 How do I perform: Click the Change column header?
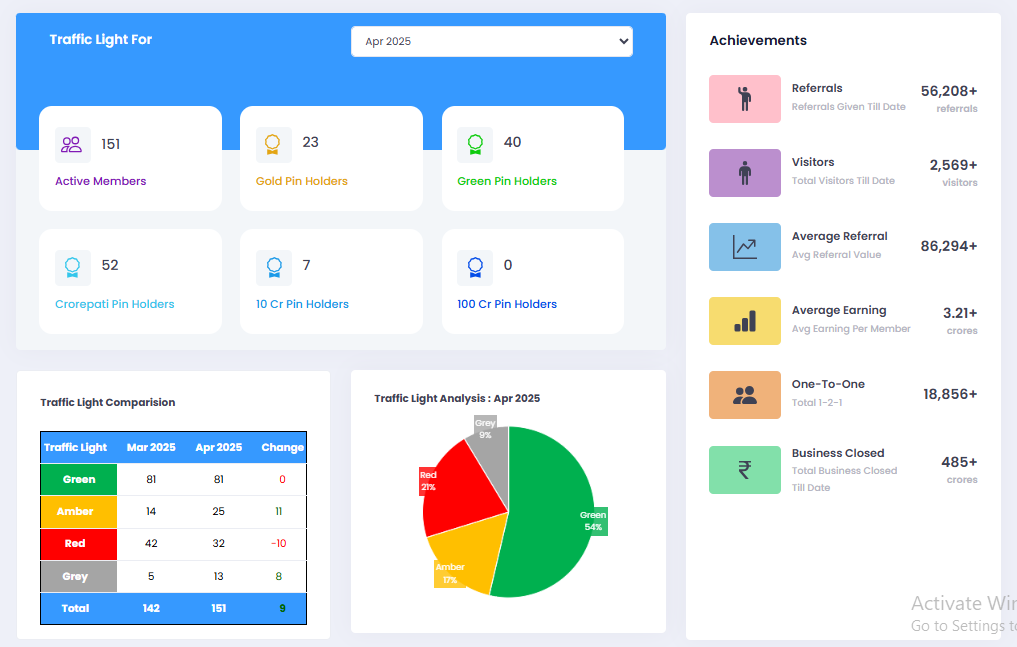(x=282, y=447)
